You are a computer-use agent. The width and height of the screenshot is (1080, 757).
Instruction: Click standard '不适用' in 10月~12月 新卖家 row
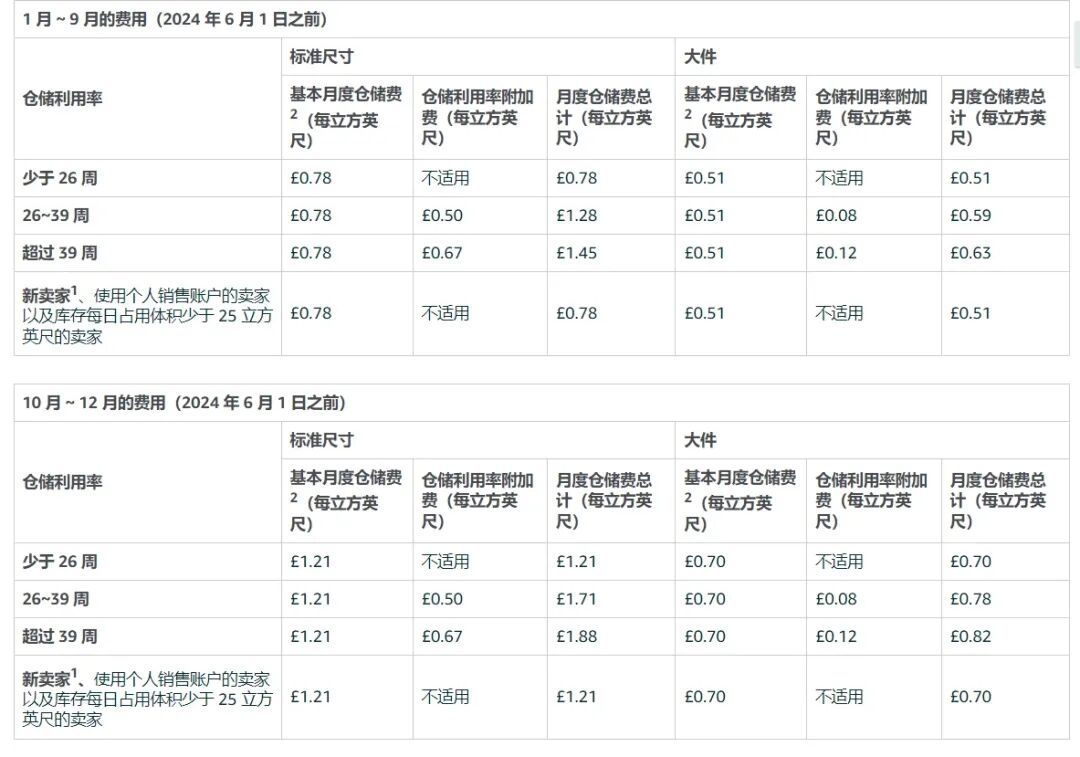[445, 696]
